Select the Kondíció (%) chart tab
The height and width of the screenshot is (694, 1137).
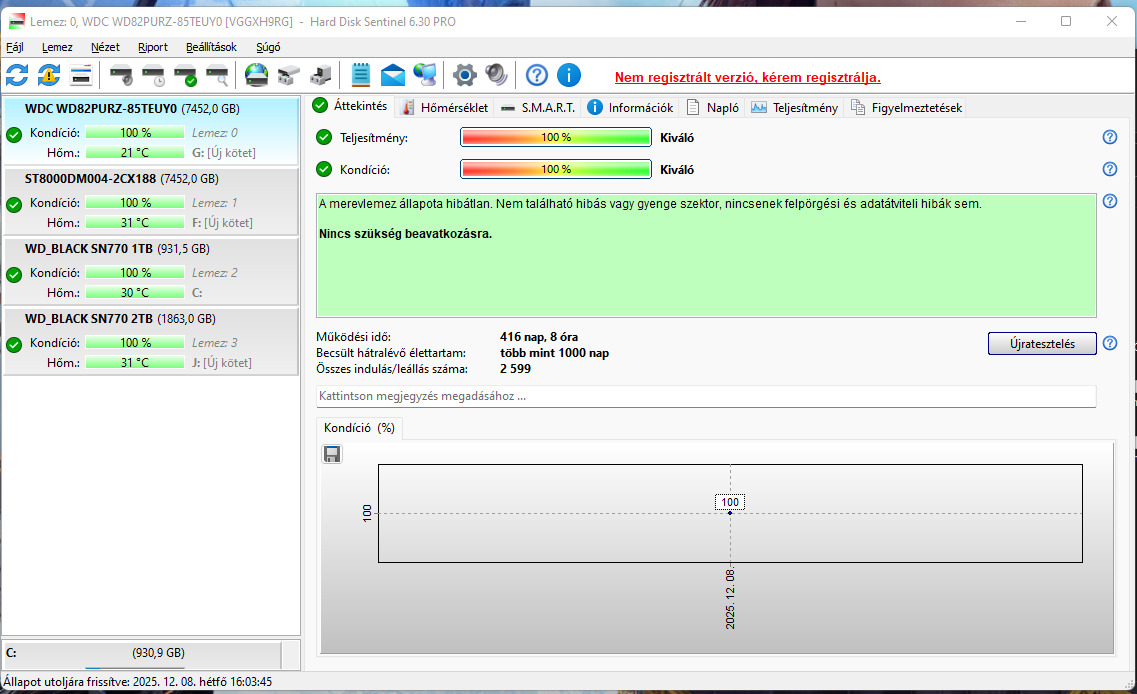pyautogui.click(x=360, y=428)
